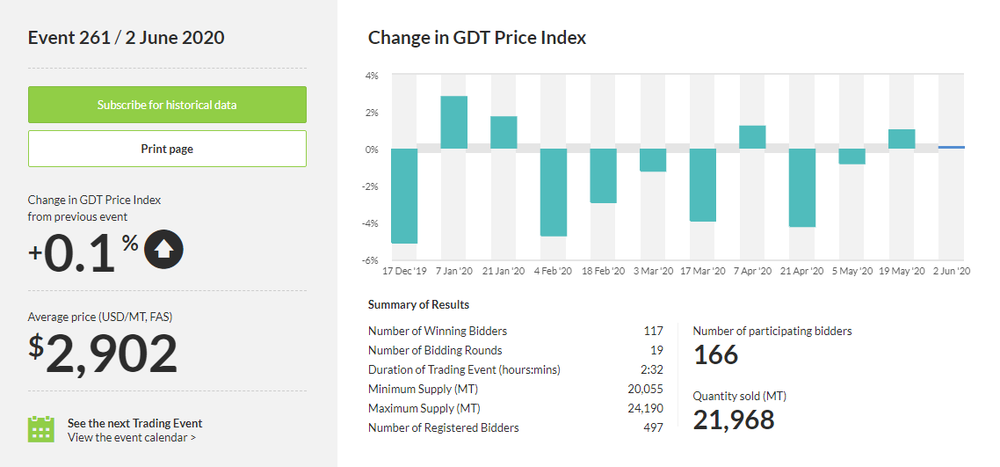This screenshot has height=467, width=1000.
Task: Click the Event 261 / 2 June 2020 heading
Action: click(126, 38)
